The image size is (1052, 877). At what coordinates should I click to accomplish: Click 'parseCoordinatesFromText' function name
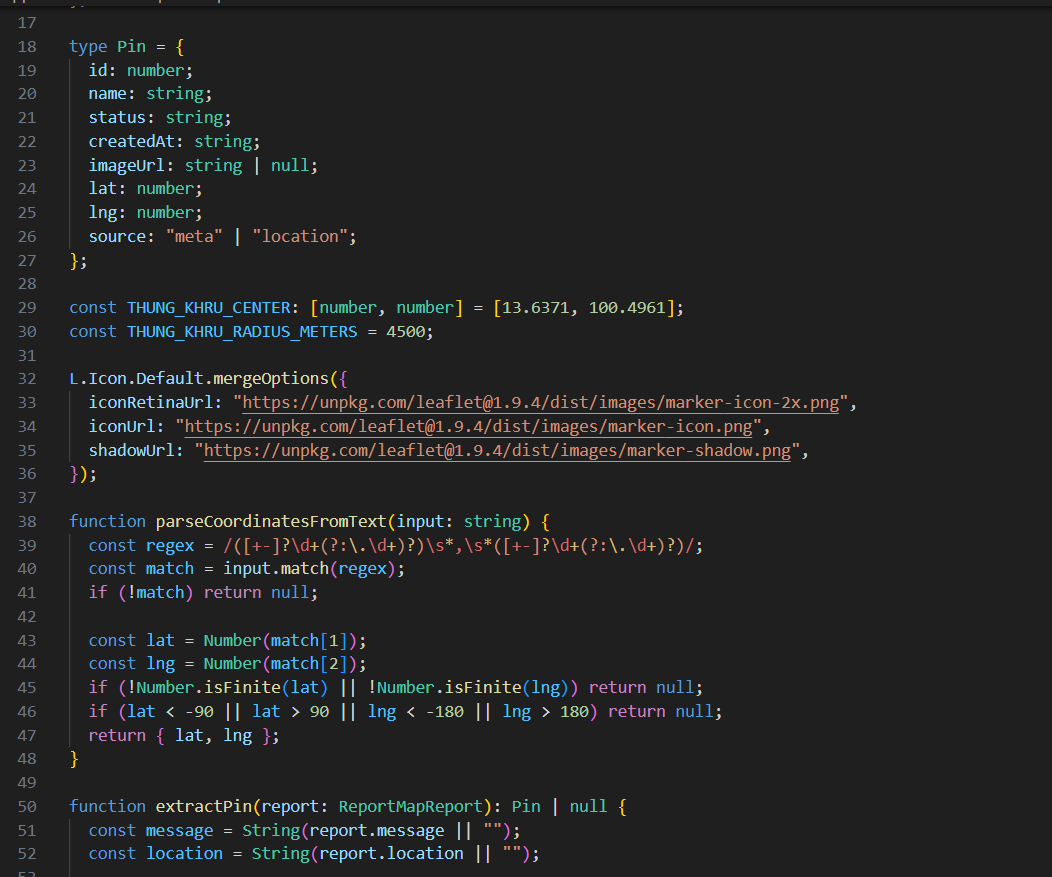tap(271, 521)
